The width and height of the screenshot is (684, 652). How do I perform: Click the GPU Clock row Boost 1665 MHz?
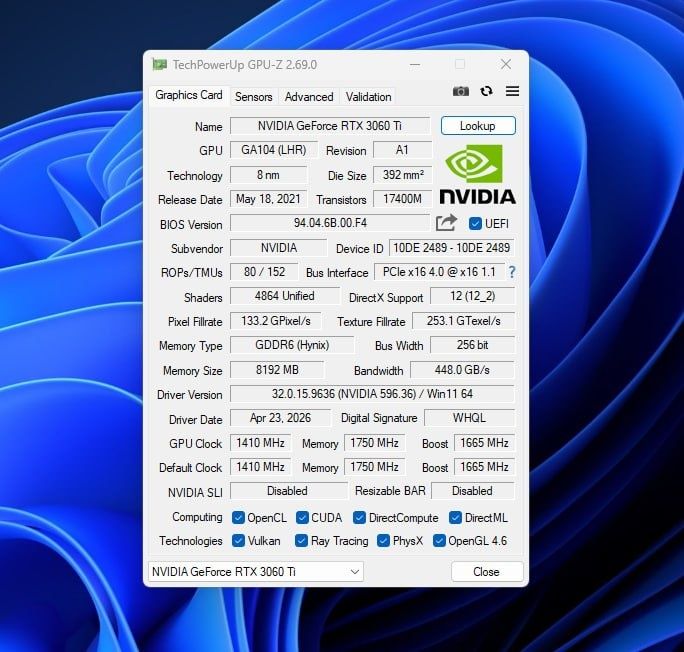tap(484, 443)
